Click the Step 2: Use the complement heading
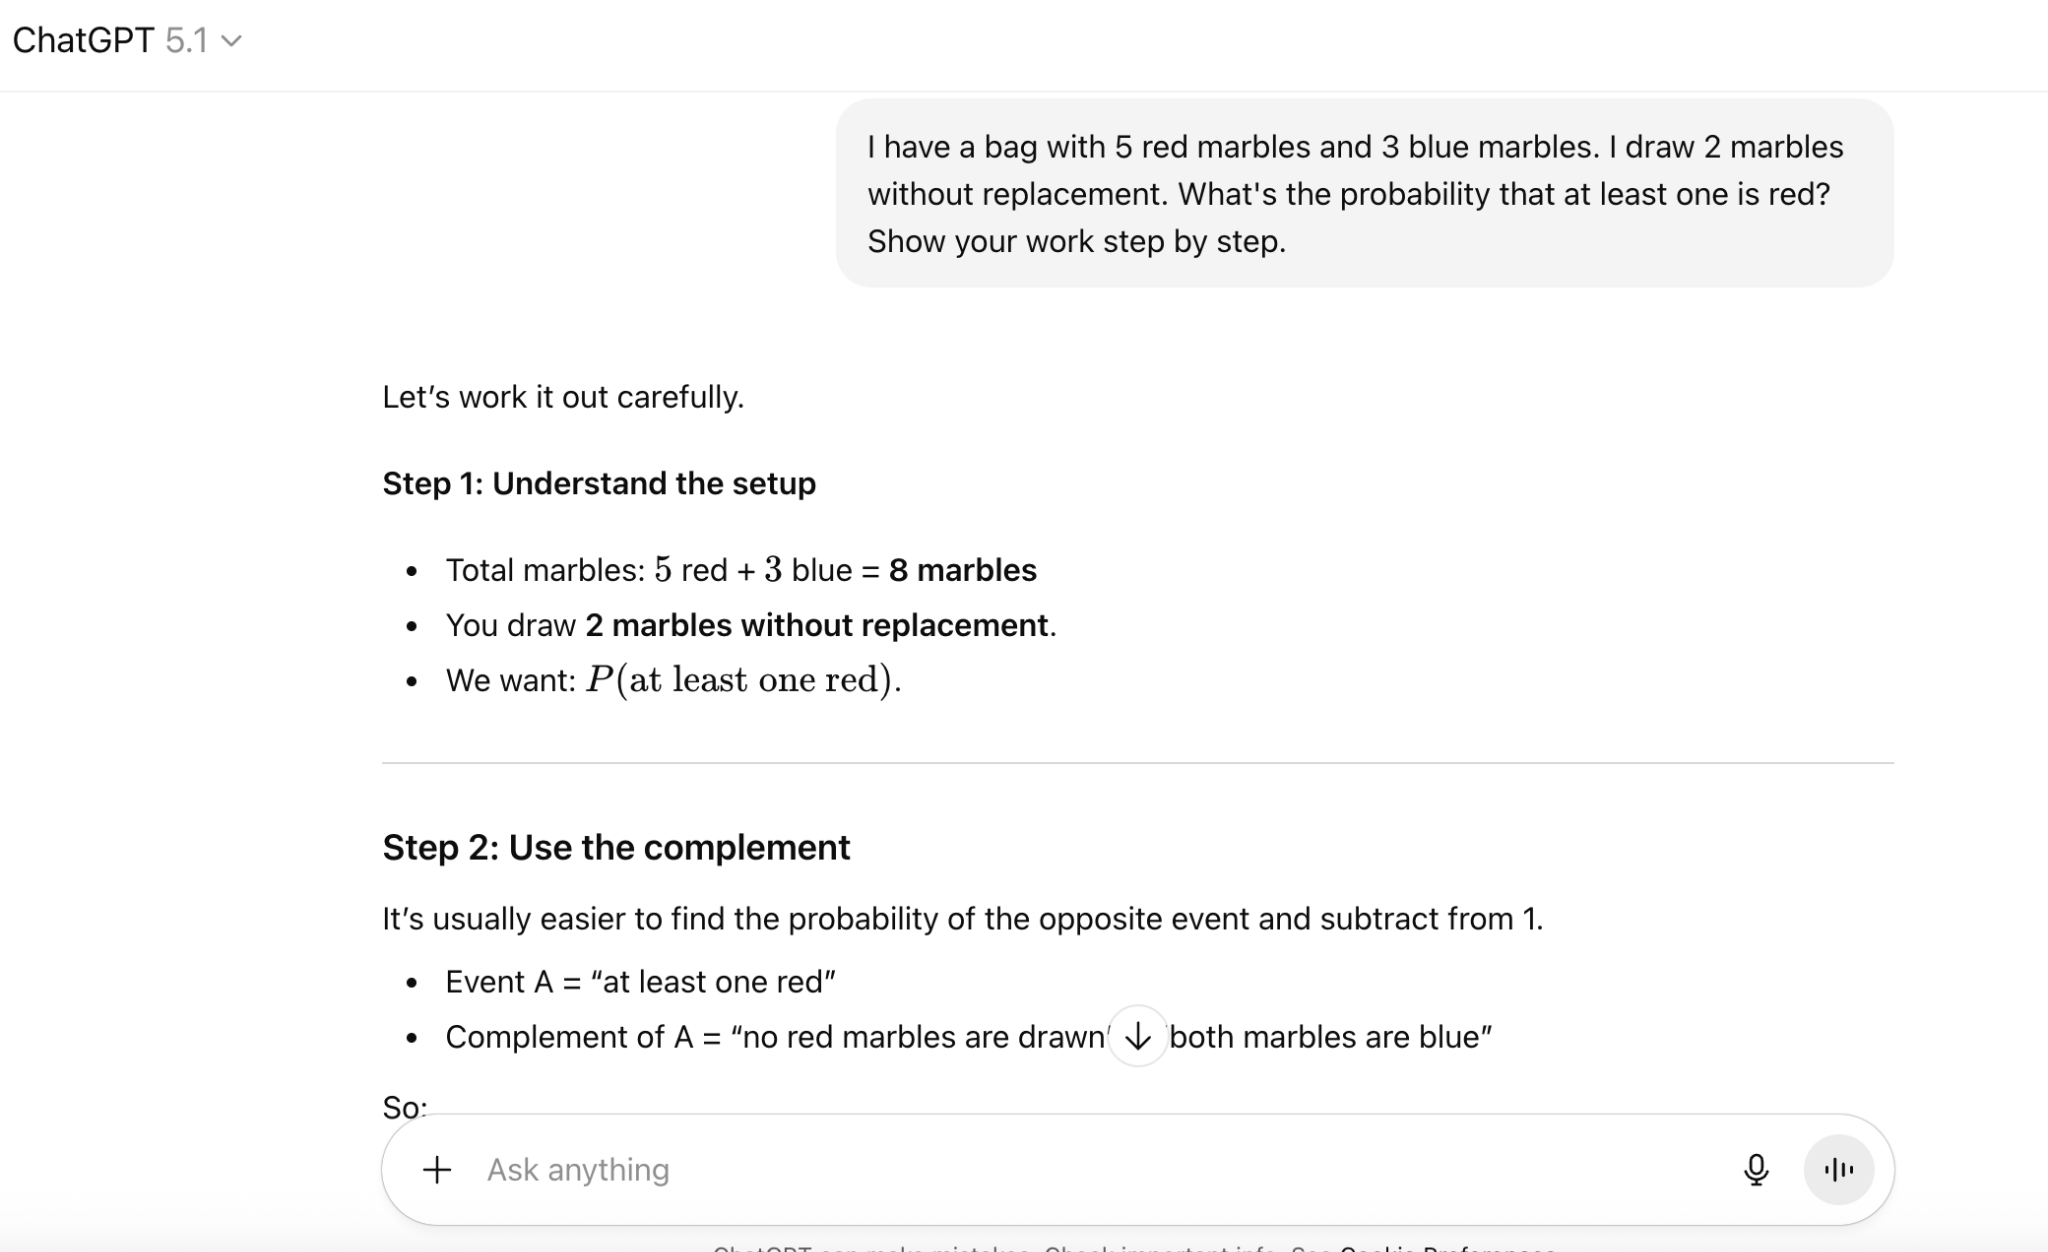The image size is (2048, 1252). [616, 847]
